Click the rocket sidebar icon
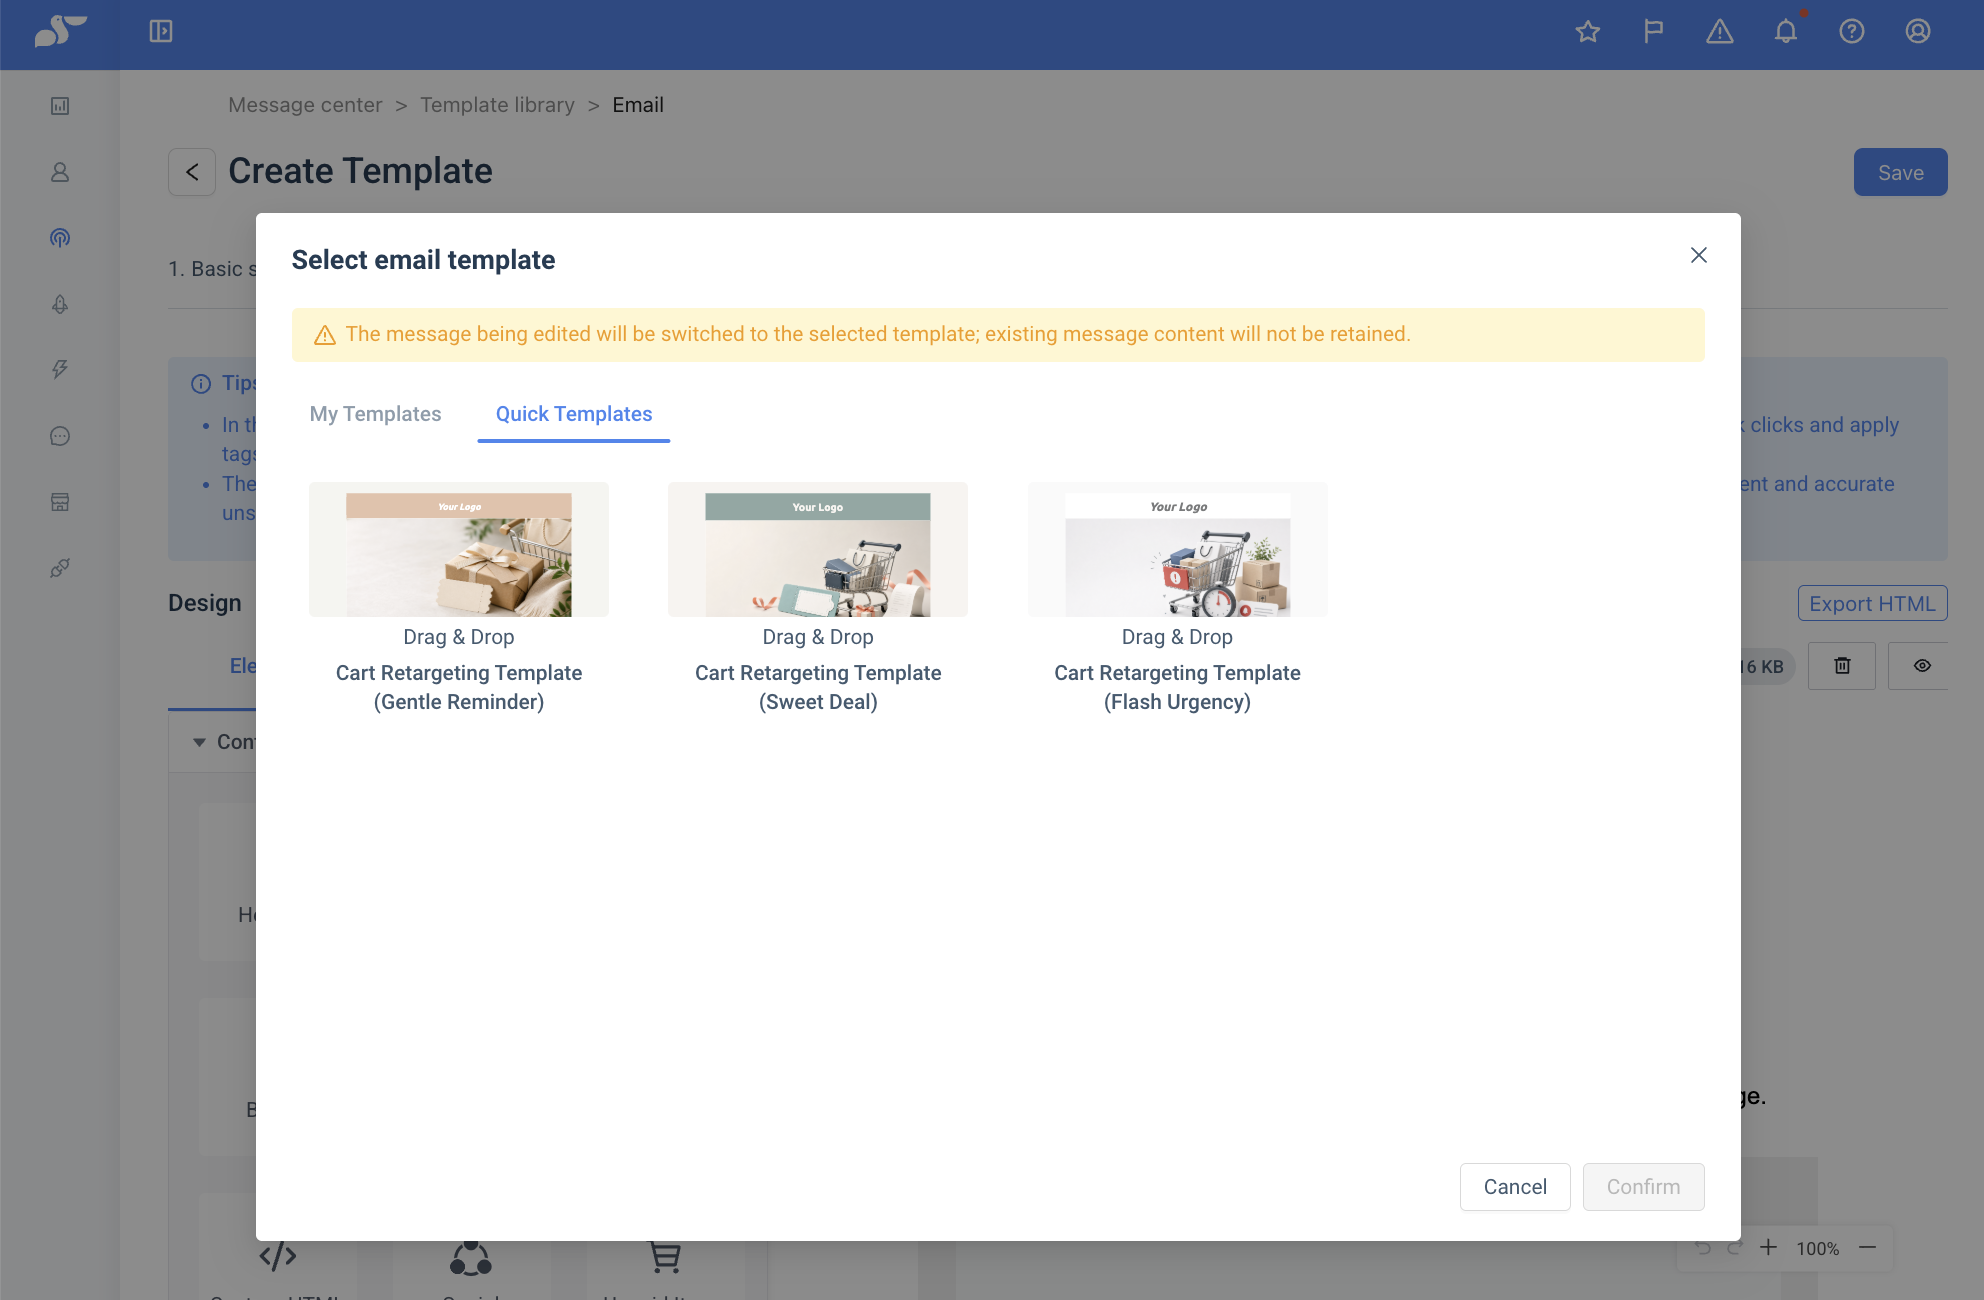The image size is (1984, 1300). pyautogui.click(x=60, y=304)
